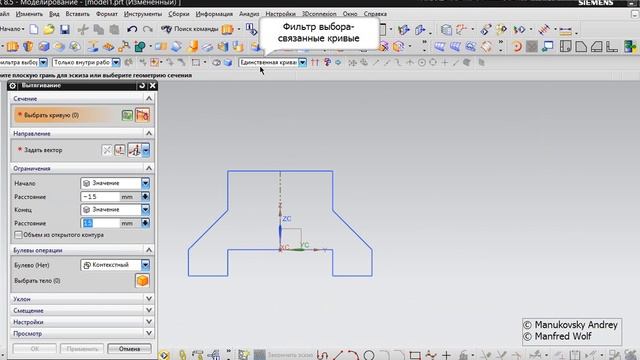
Task: Click the Save floppy disk icon
Action: [x=64, y=29]
